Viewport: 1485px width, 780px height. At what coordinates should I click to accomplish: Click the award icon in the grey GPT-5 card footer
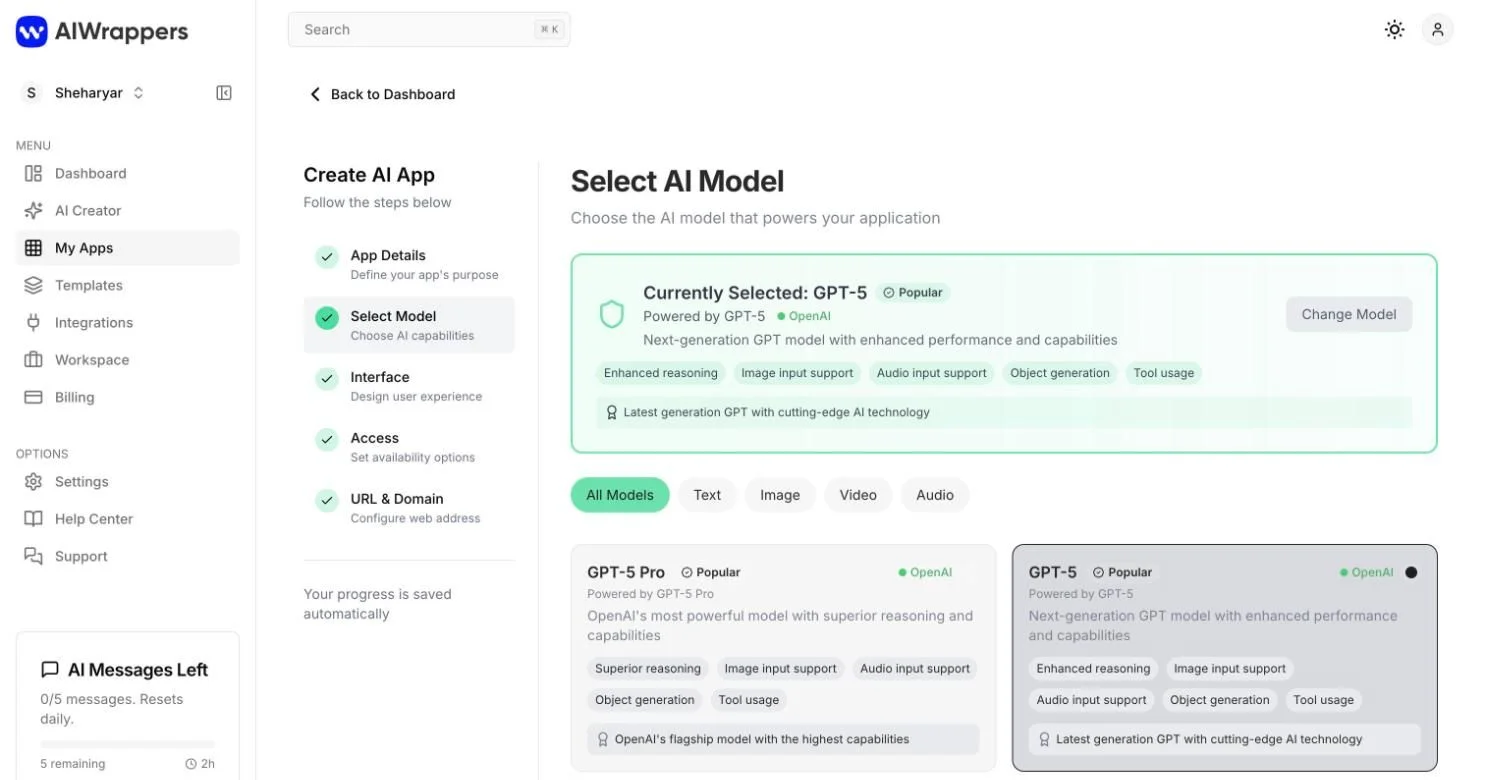point(1044,740)
